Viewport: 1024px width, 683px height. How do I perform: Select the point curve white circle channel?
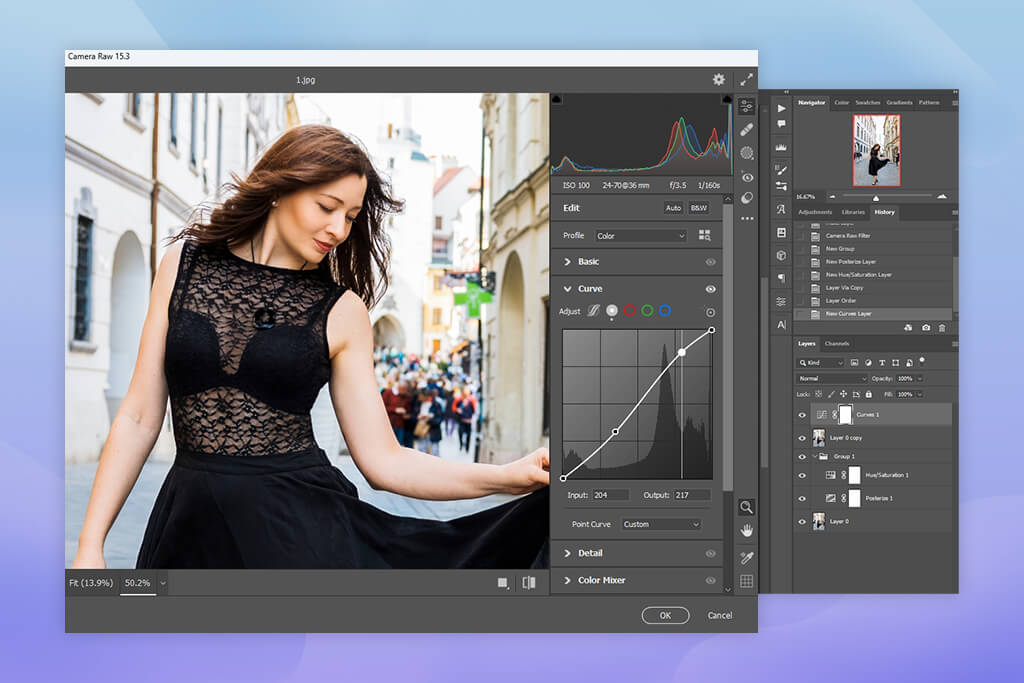pos(612,311)
